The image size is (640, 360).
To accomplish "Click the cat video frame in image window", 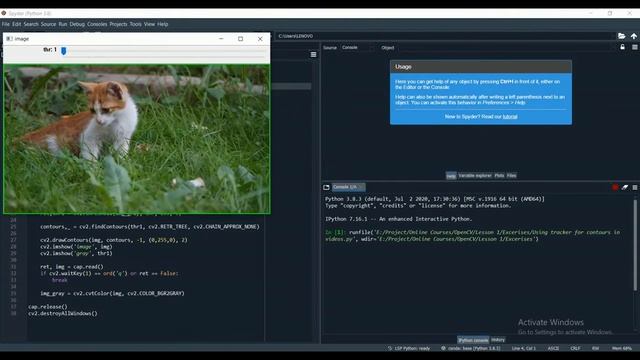I will (136, 139).
